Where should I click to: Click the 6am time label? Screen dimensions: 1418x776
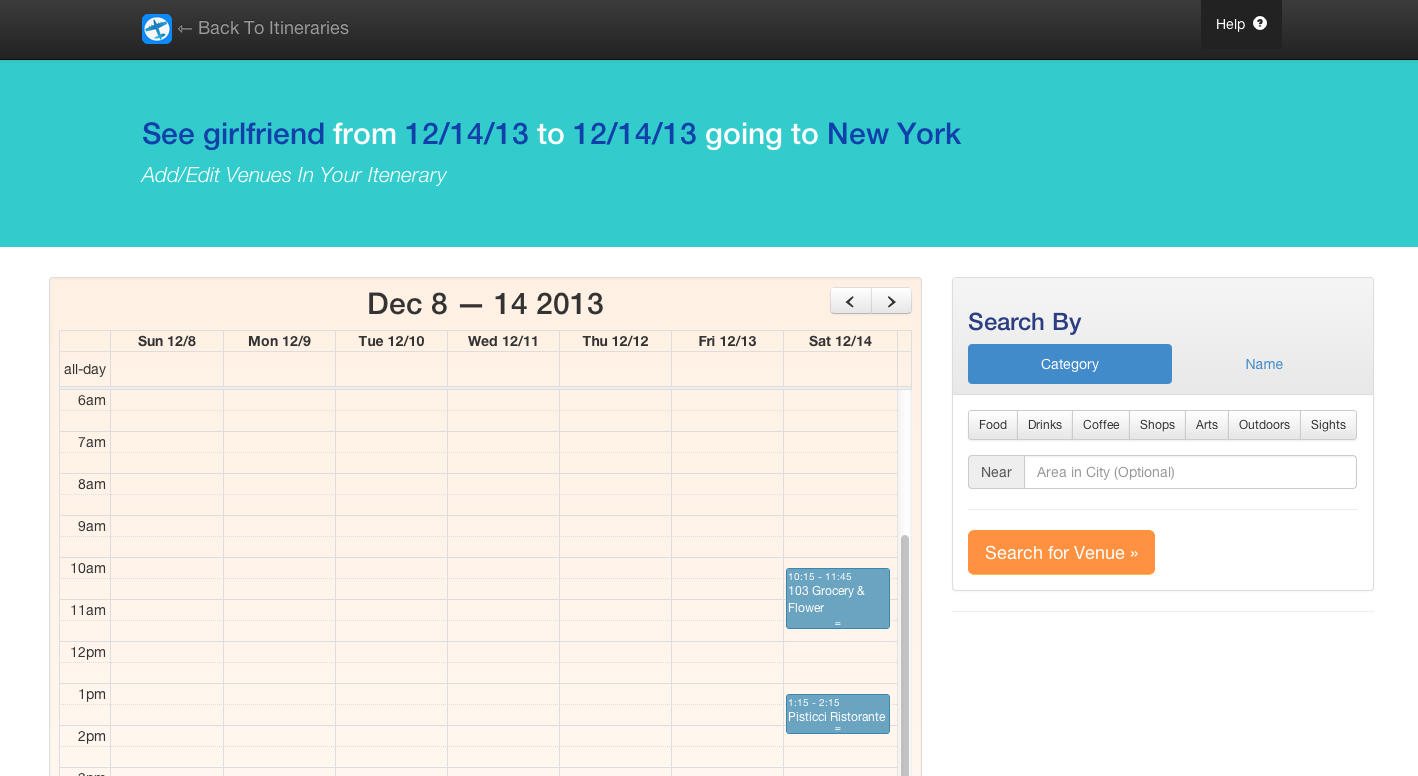(x=92, y=400)
